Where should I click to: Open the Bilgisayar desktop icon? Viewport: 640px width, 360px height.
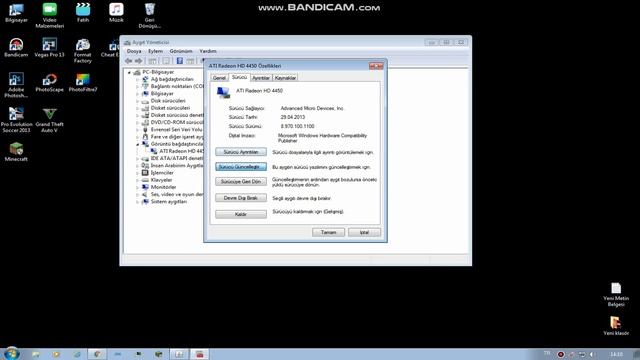[x=16, y=13]
